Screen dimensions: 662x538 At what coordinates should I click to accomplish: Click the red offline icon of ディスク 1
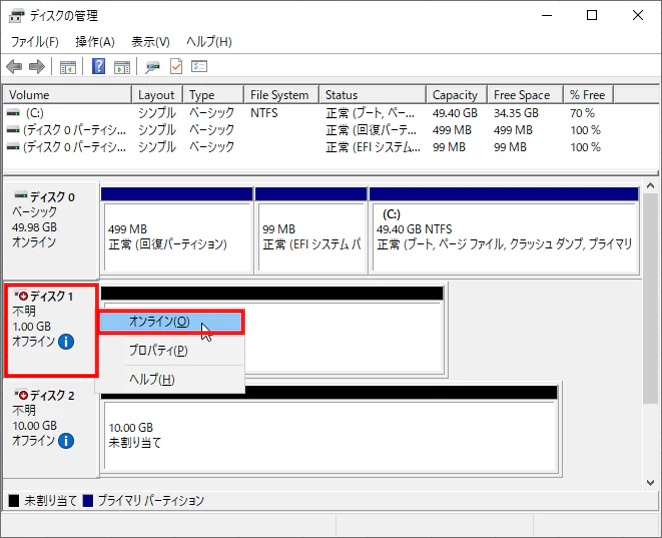click(22, 296)
